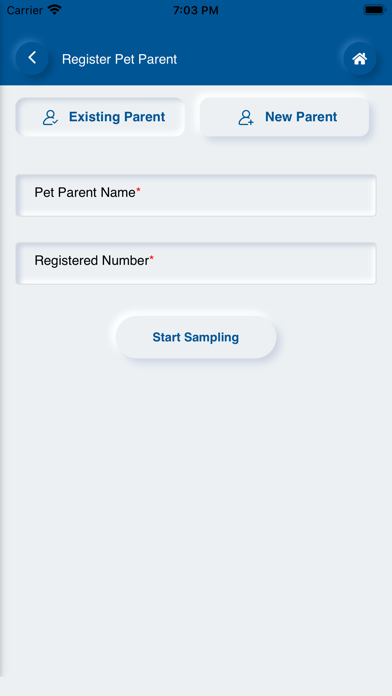The width and height of the screenshot is (392, 696).
Task: Focus the Pet Parent Name field
Action: pyautogui.click(x=196, y=196)
